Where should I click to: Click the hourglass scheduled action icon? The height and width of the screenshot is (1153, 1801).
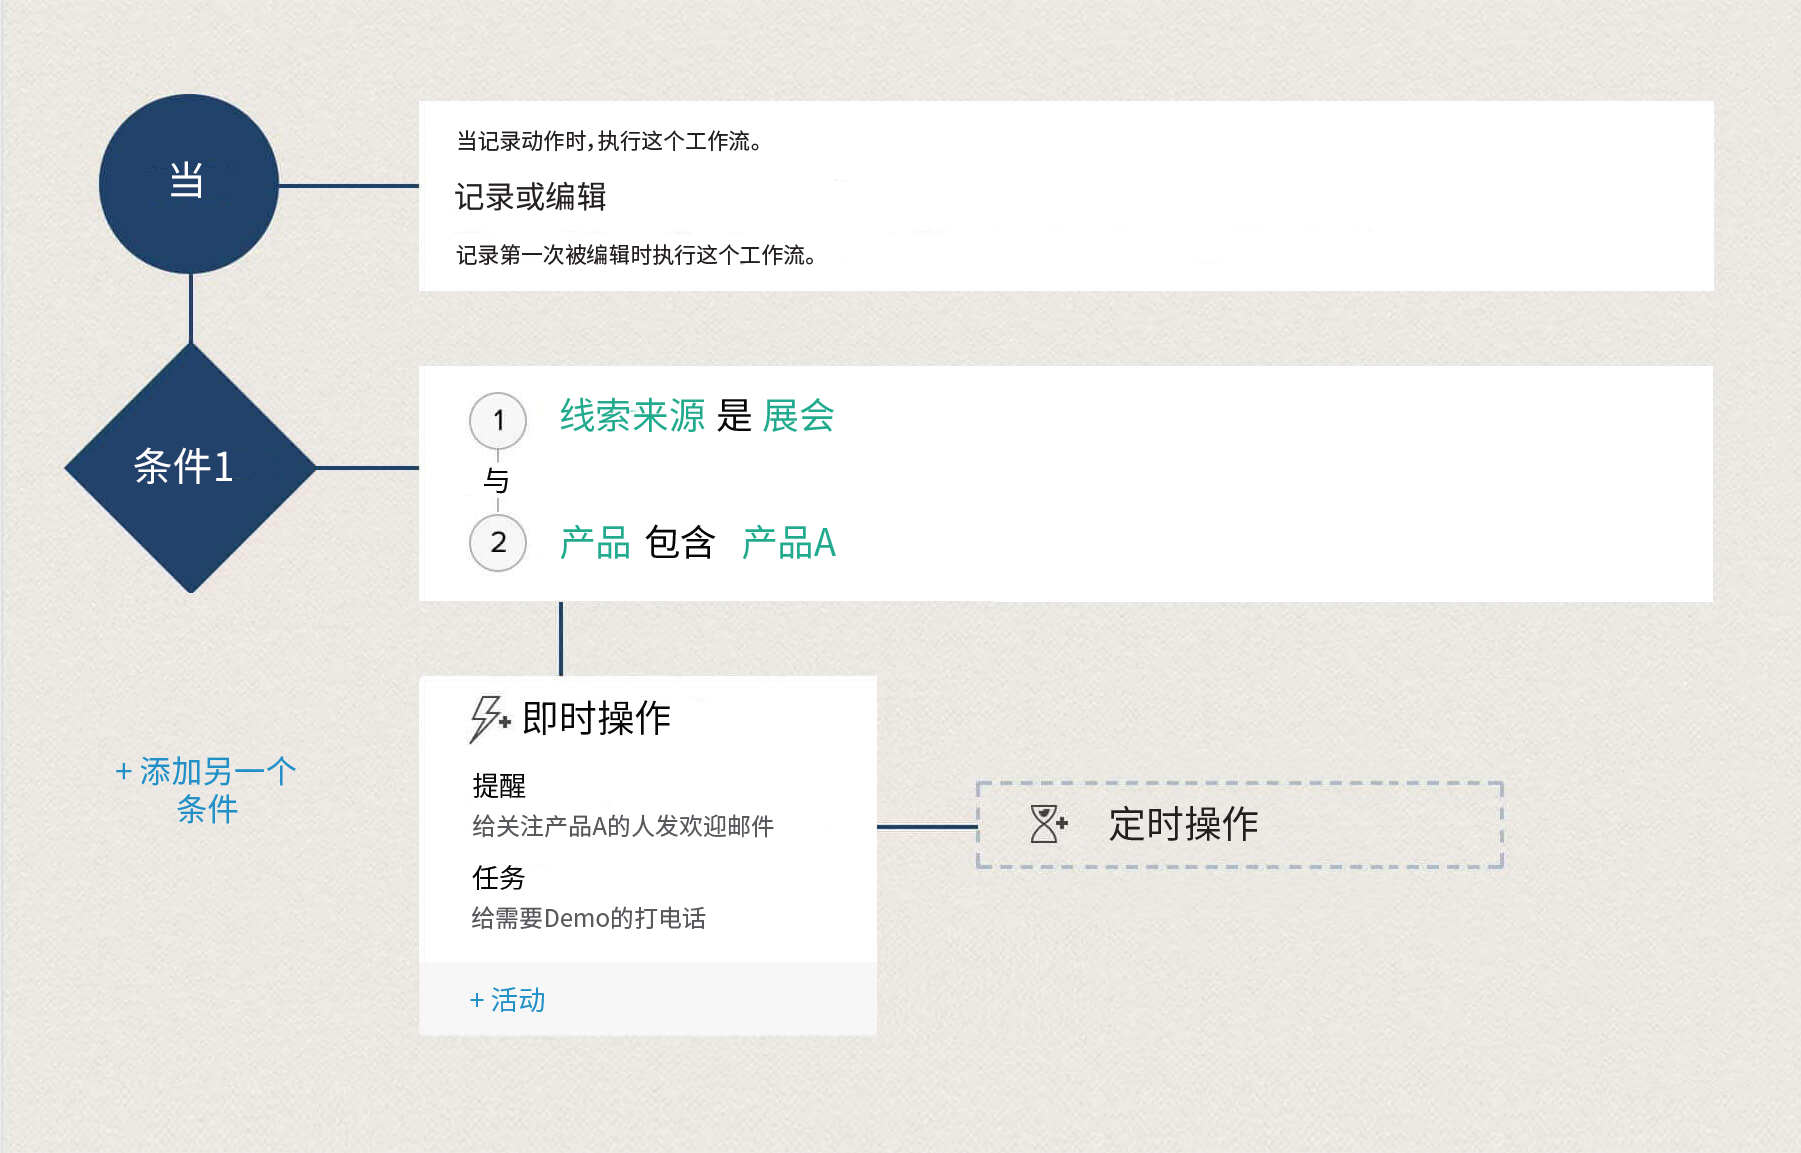[1047, 824]
